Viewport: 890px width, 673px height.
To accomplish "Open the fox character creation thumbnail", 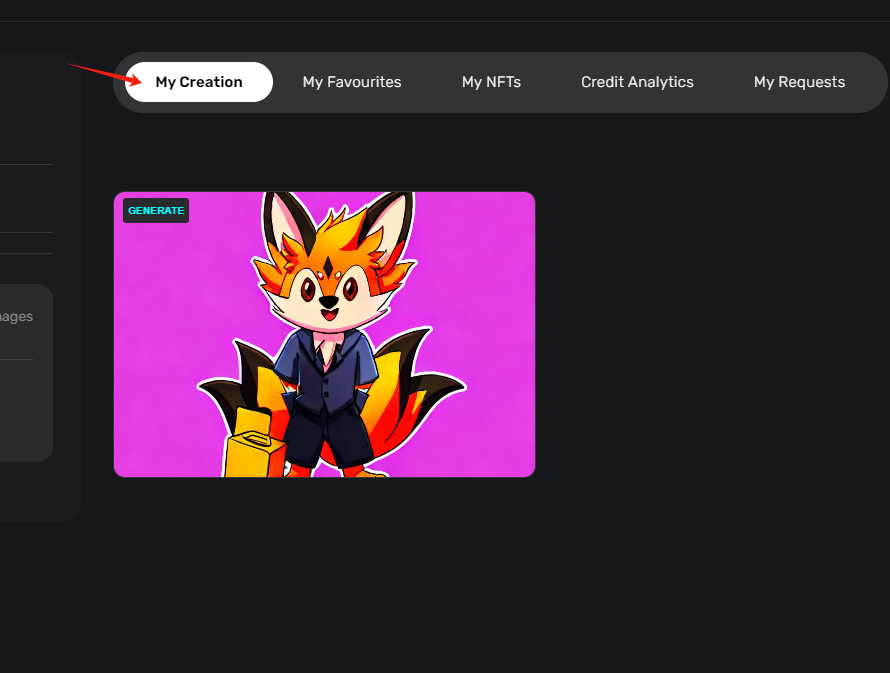I will pos(325,334).
